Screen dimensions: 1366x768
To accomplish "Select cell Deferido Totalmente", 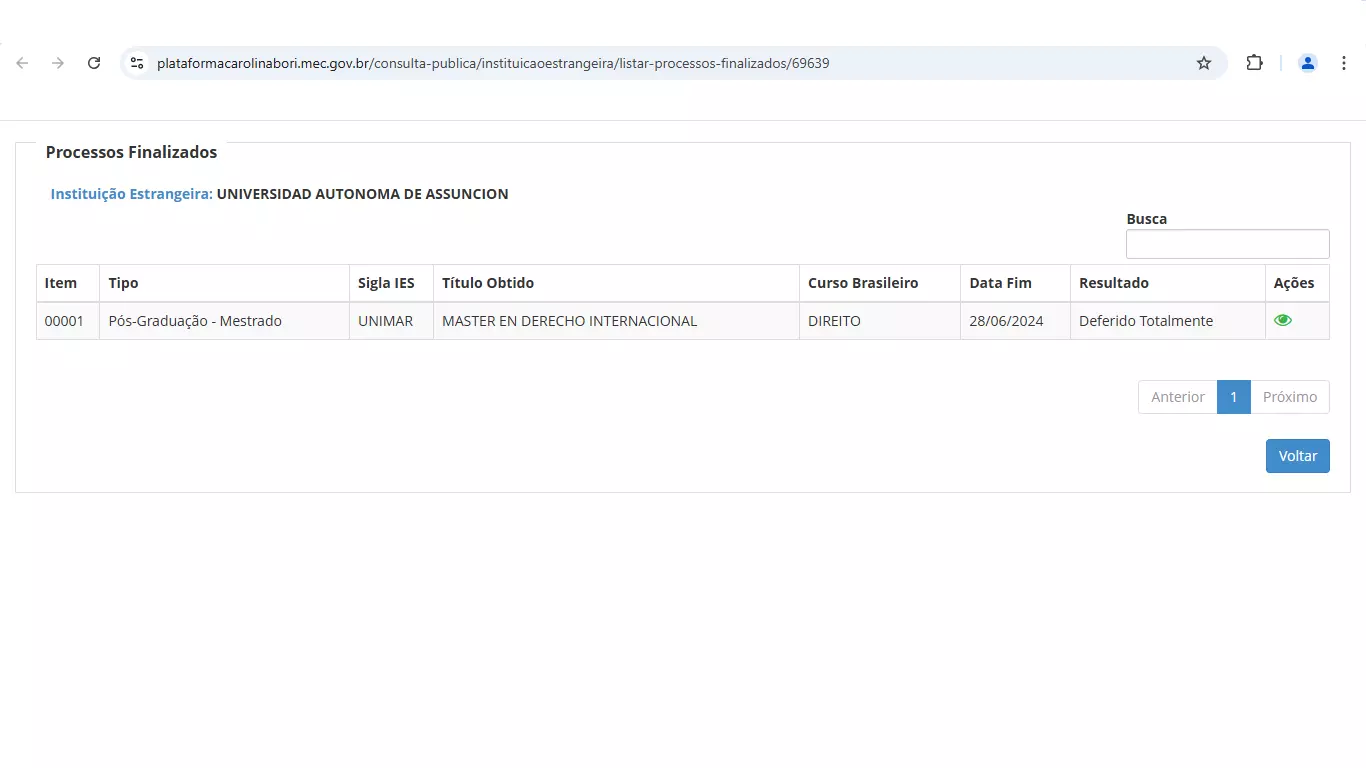I will pyautogui.click(x=1167, y=321).
